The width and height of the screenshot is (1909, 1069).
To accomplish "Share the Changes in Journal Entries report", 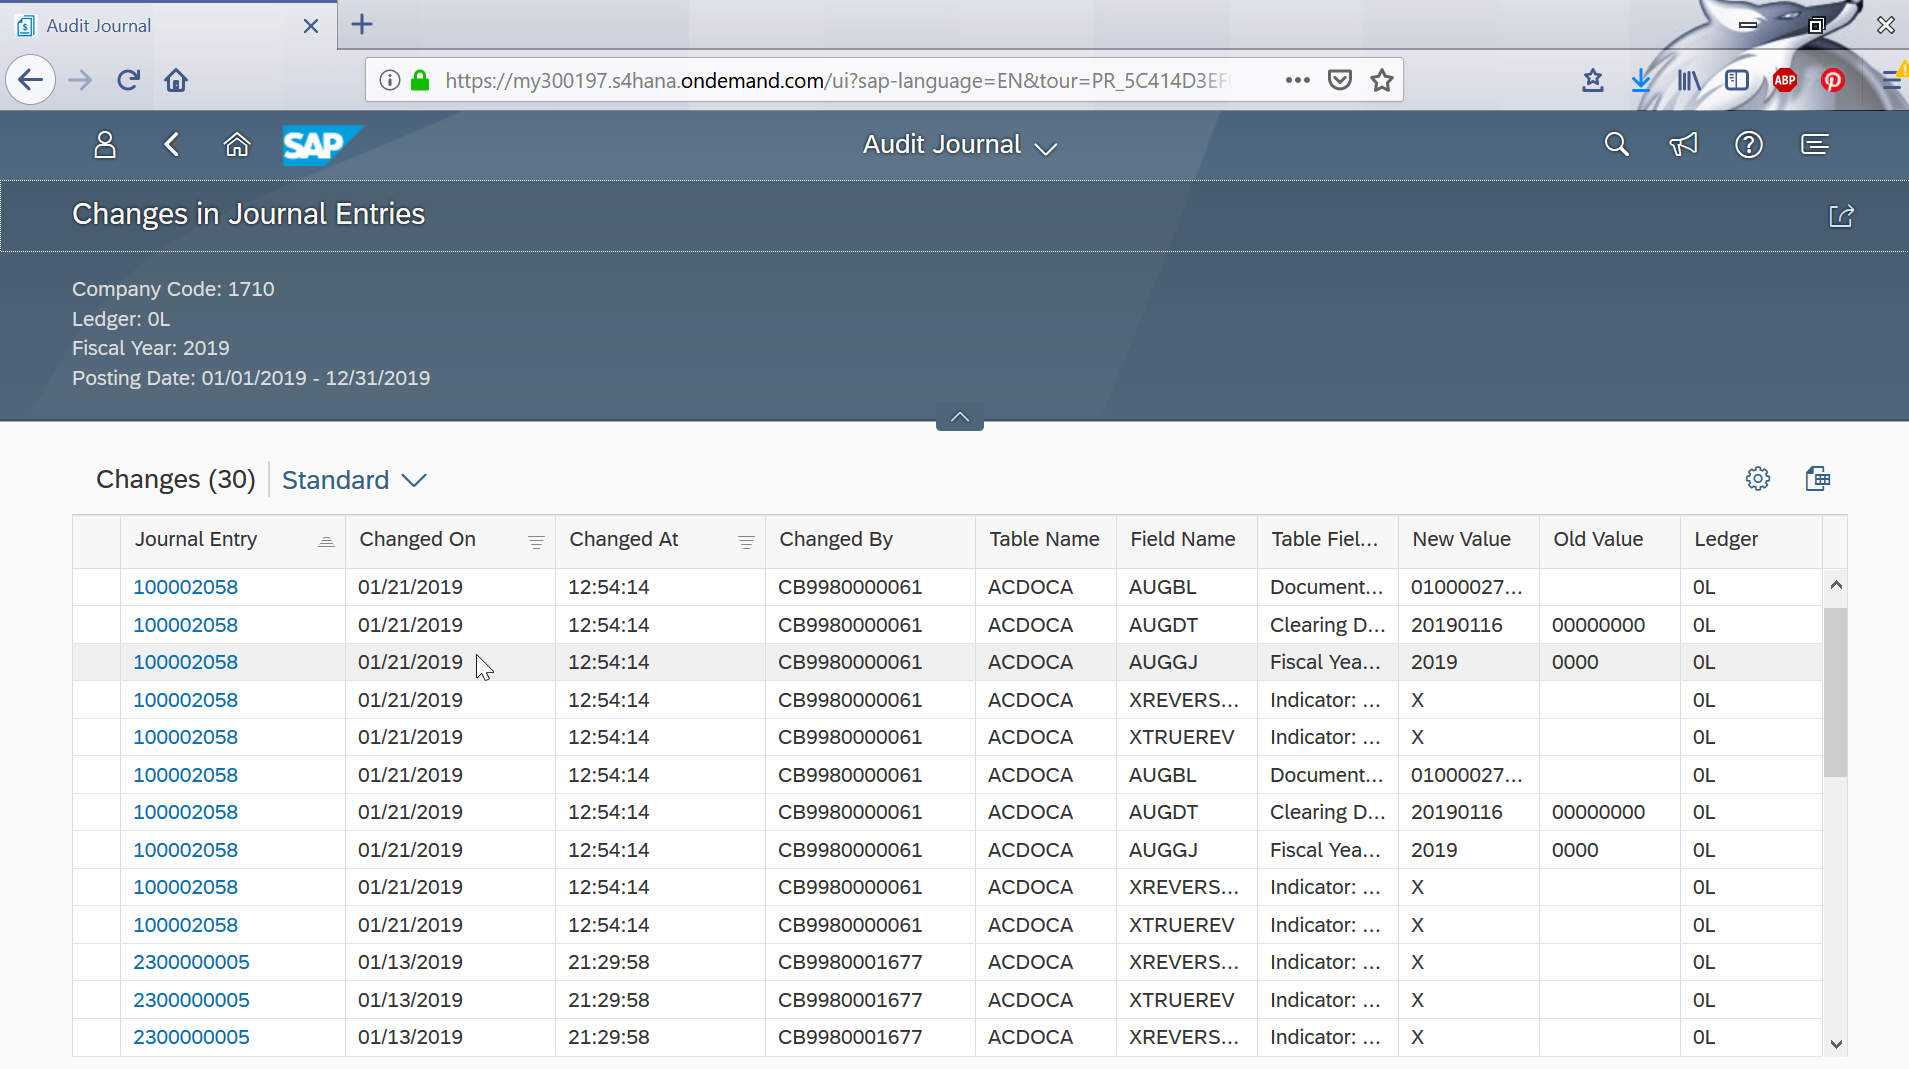I will tap(1841, 215).
